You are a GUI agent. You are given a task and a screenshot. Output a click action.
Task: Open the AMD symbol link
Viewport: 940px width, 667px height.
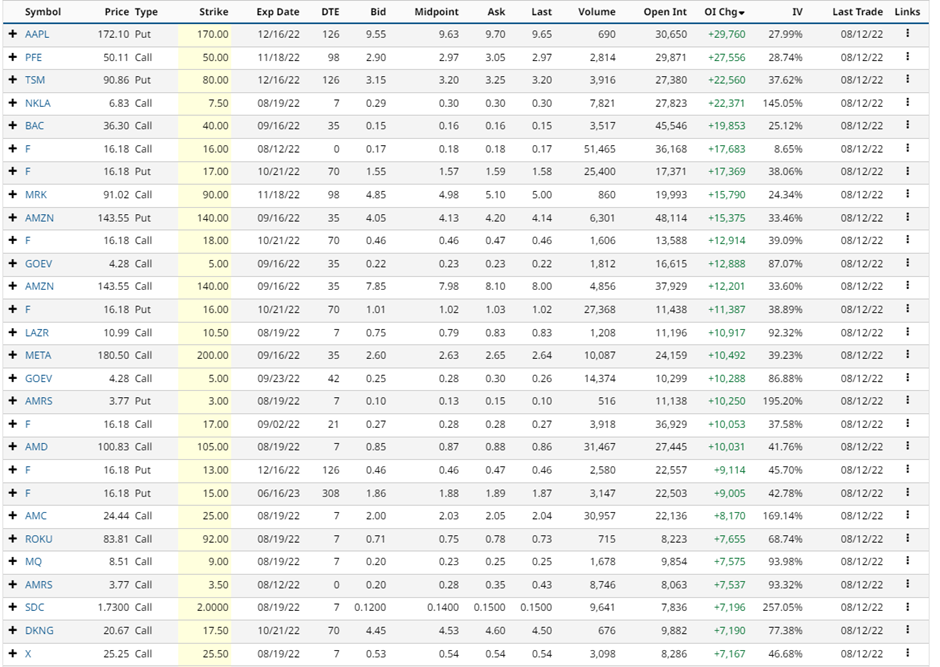click(x=36, y=447)
